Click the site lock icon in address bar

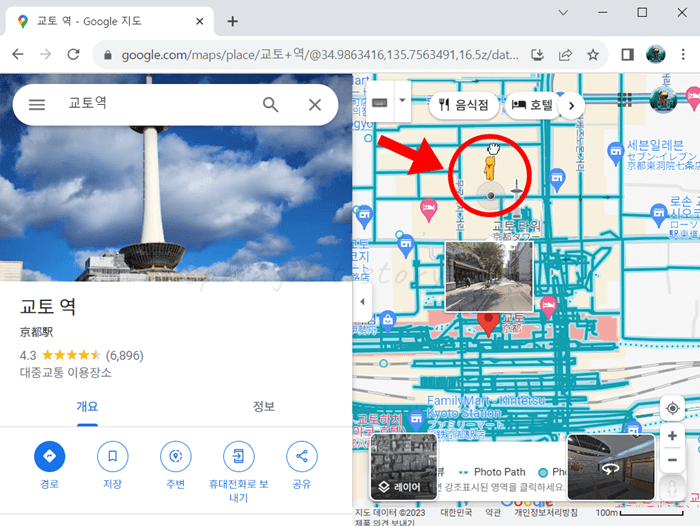[108, 55]
